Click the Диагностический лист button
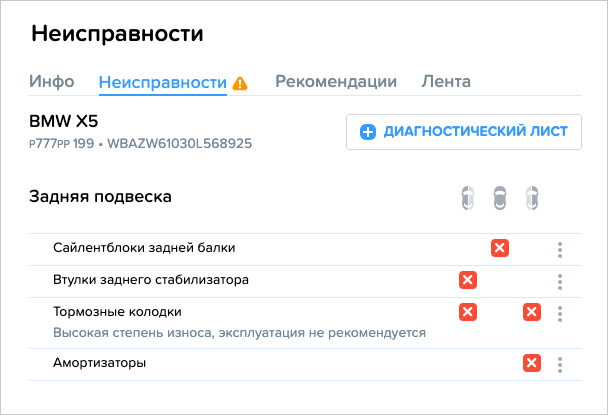This screenshot has height=415, width=608. pyautogui.click(x=464, y=132)
